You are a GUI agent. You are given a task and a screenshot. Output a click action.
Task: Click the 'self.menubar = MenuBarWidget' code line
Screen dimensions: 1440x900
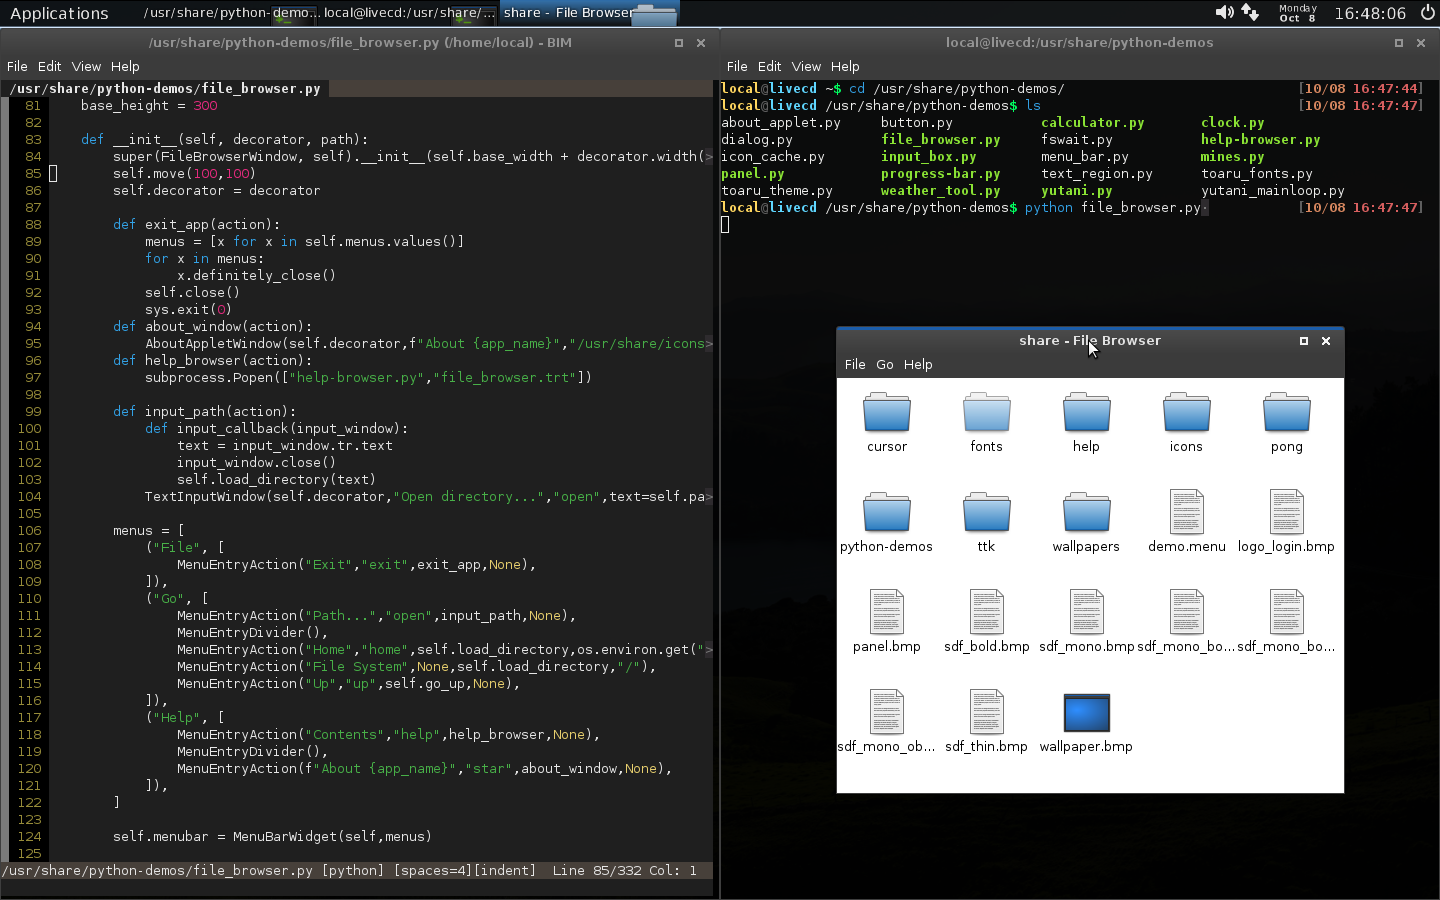tap(272, 836)
